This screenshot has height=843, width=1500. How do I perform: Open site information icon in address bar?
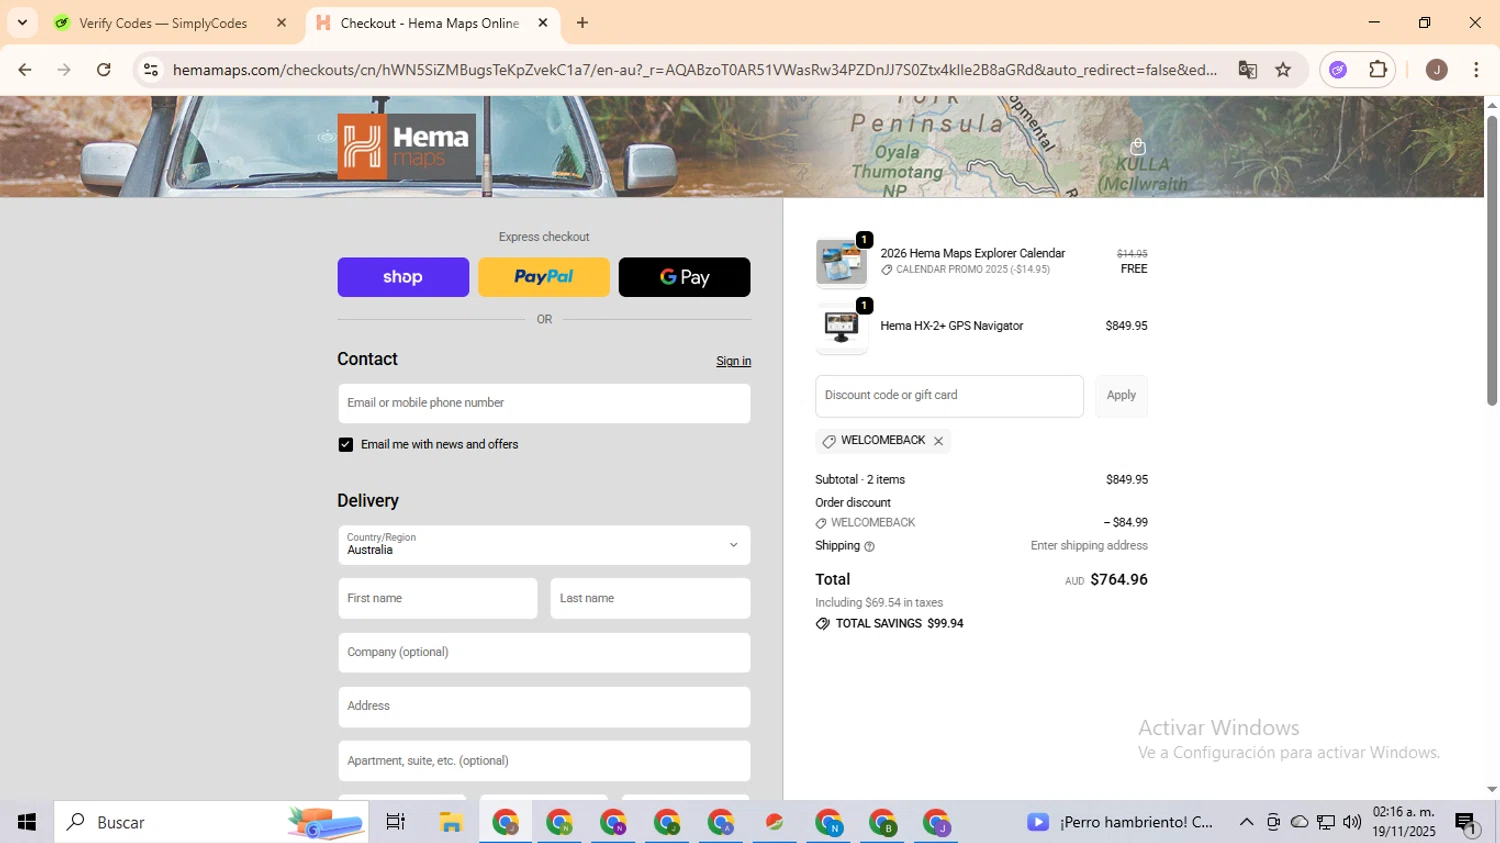[151, 70]
